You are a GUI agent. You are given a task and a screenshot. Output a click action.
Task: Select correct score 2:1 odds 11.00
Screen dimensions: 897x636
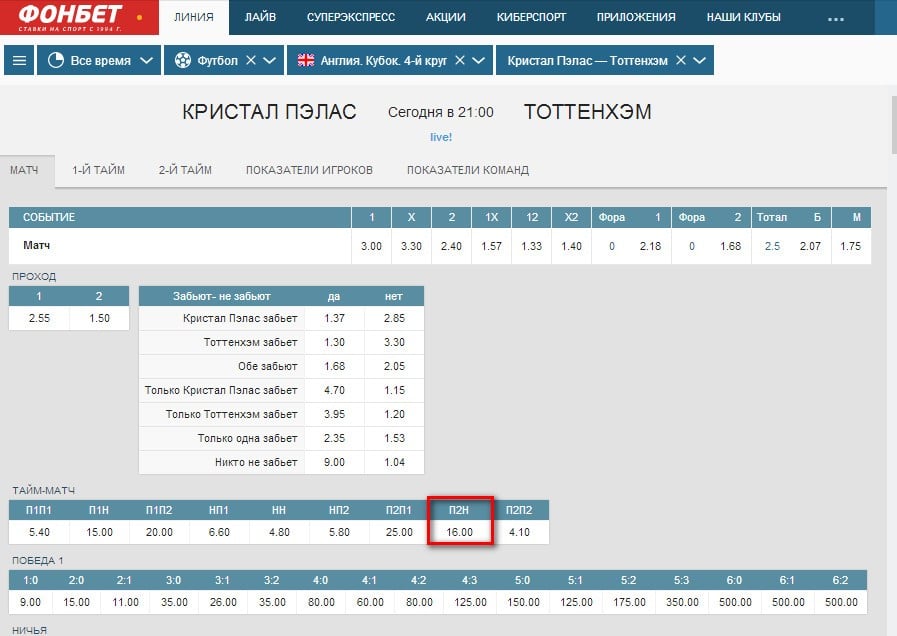pos(125,602)
